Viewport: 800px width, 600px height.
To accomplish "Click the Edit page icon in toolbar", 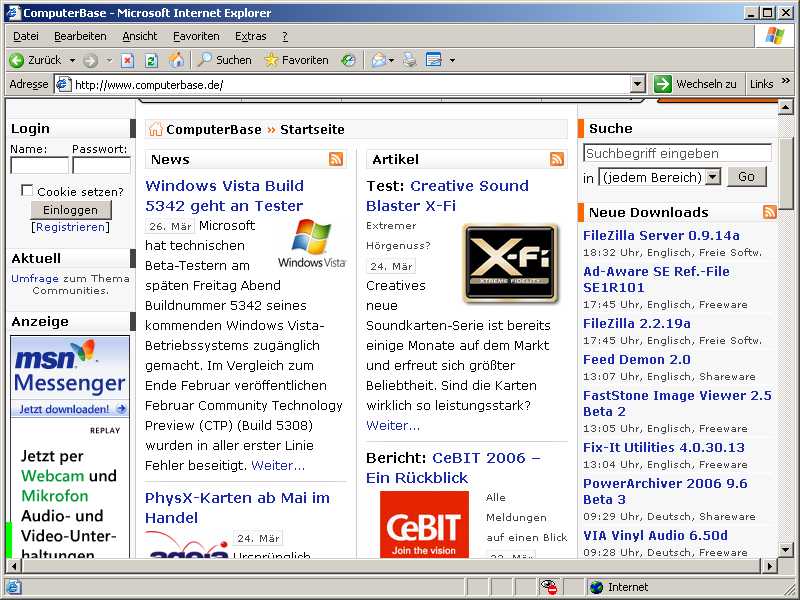I will click(434, 60).
